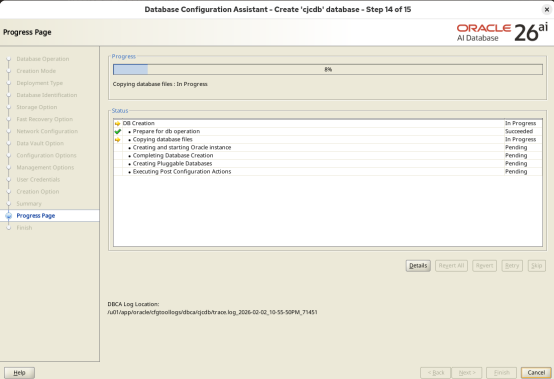Click the Revert All button
Image resolution: width=554 pixels, height=379 pixels.
click(x=451, y=266)
